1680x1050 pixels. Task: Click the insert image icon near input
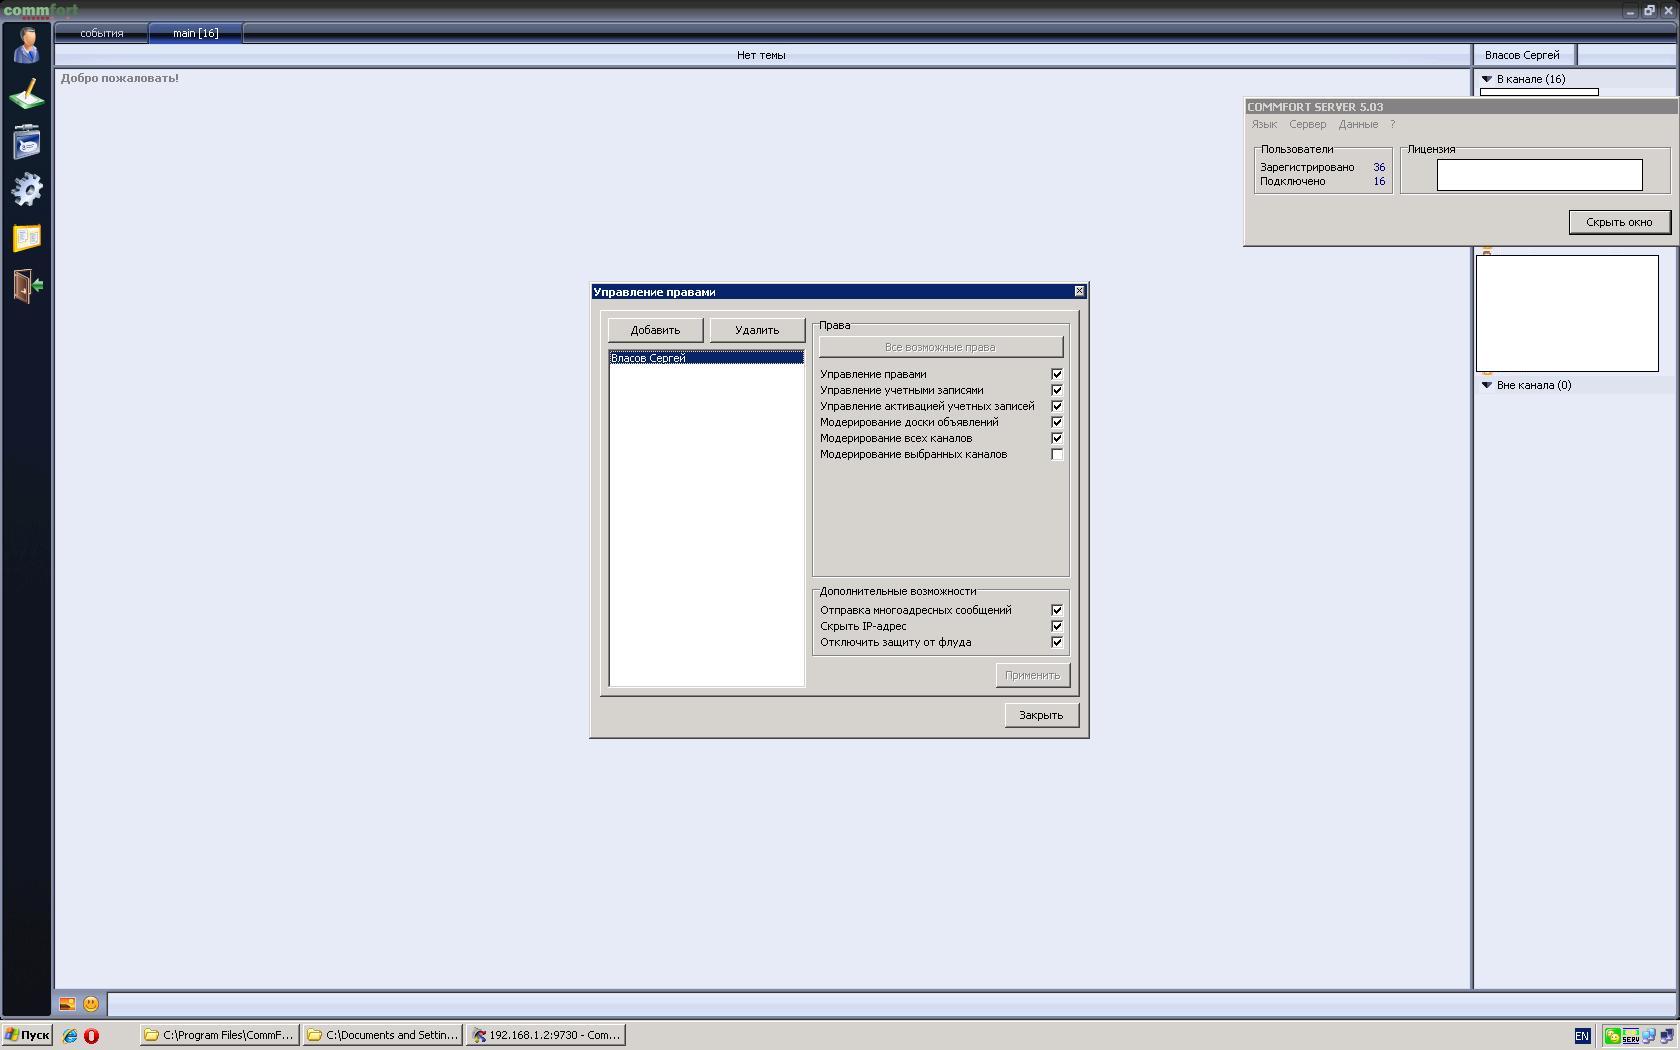point(67,1004)
